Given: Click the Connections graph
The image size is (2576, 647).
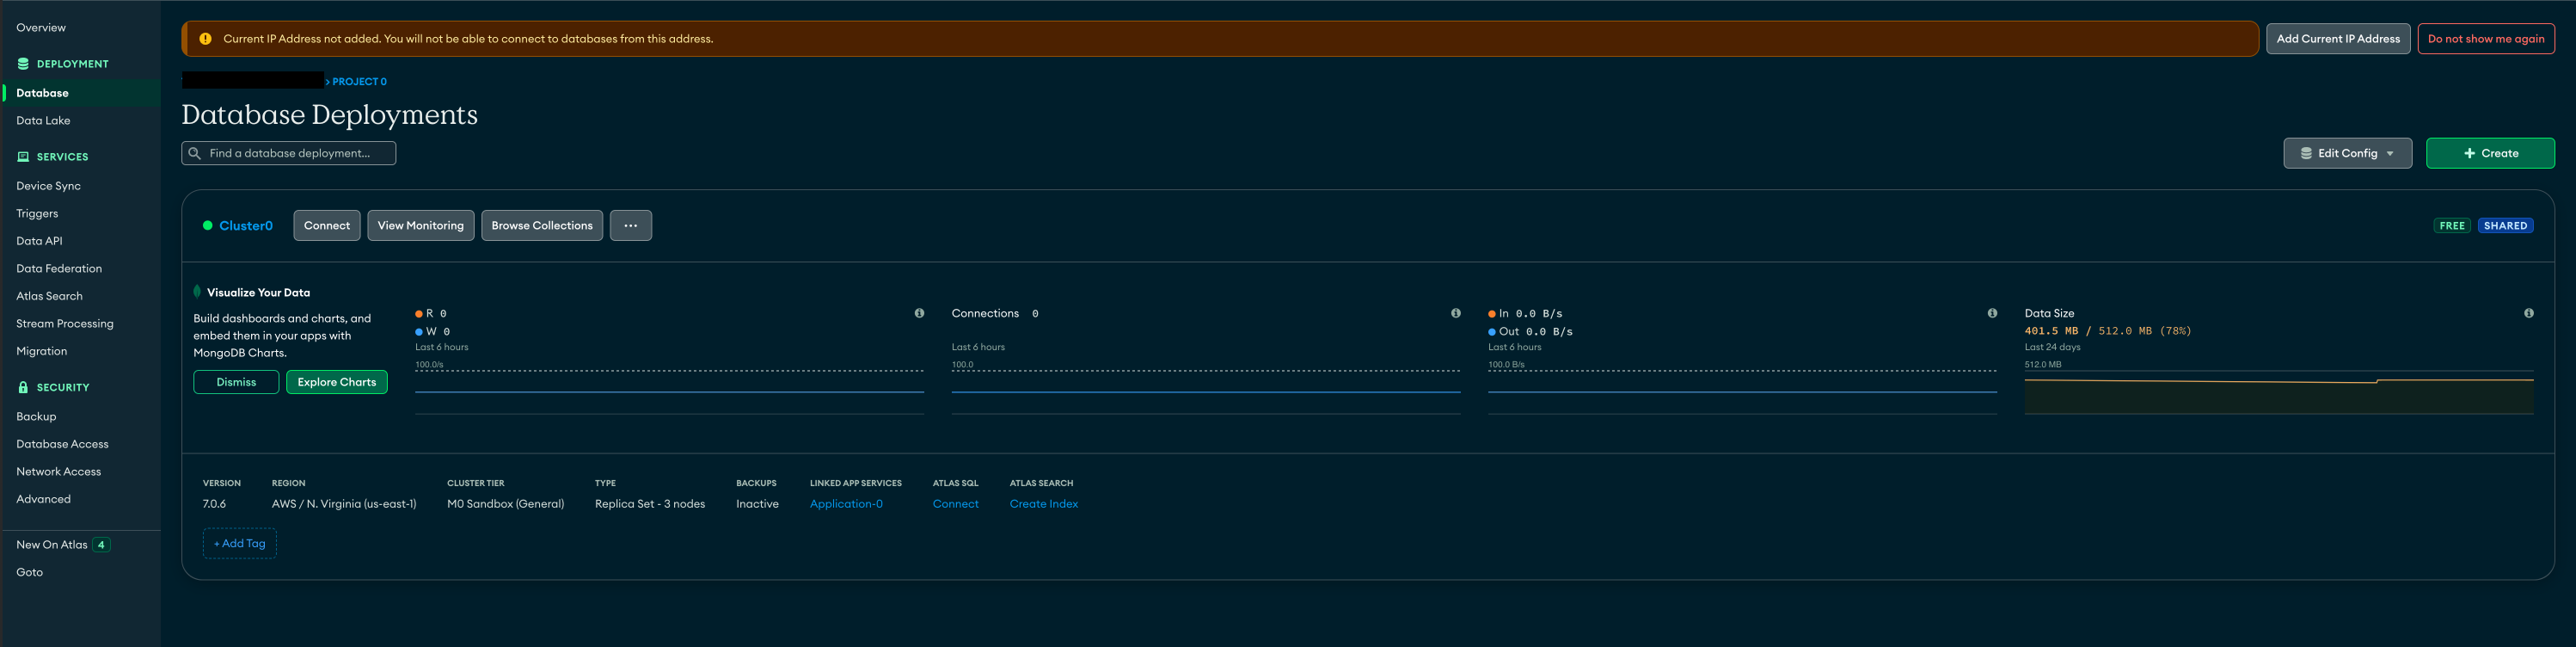Looking at the screenshot, I should (1206, 392).
